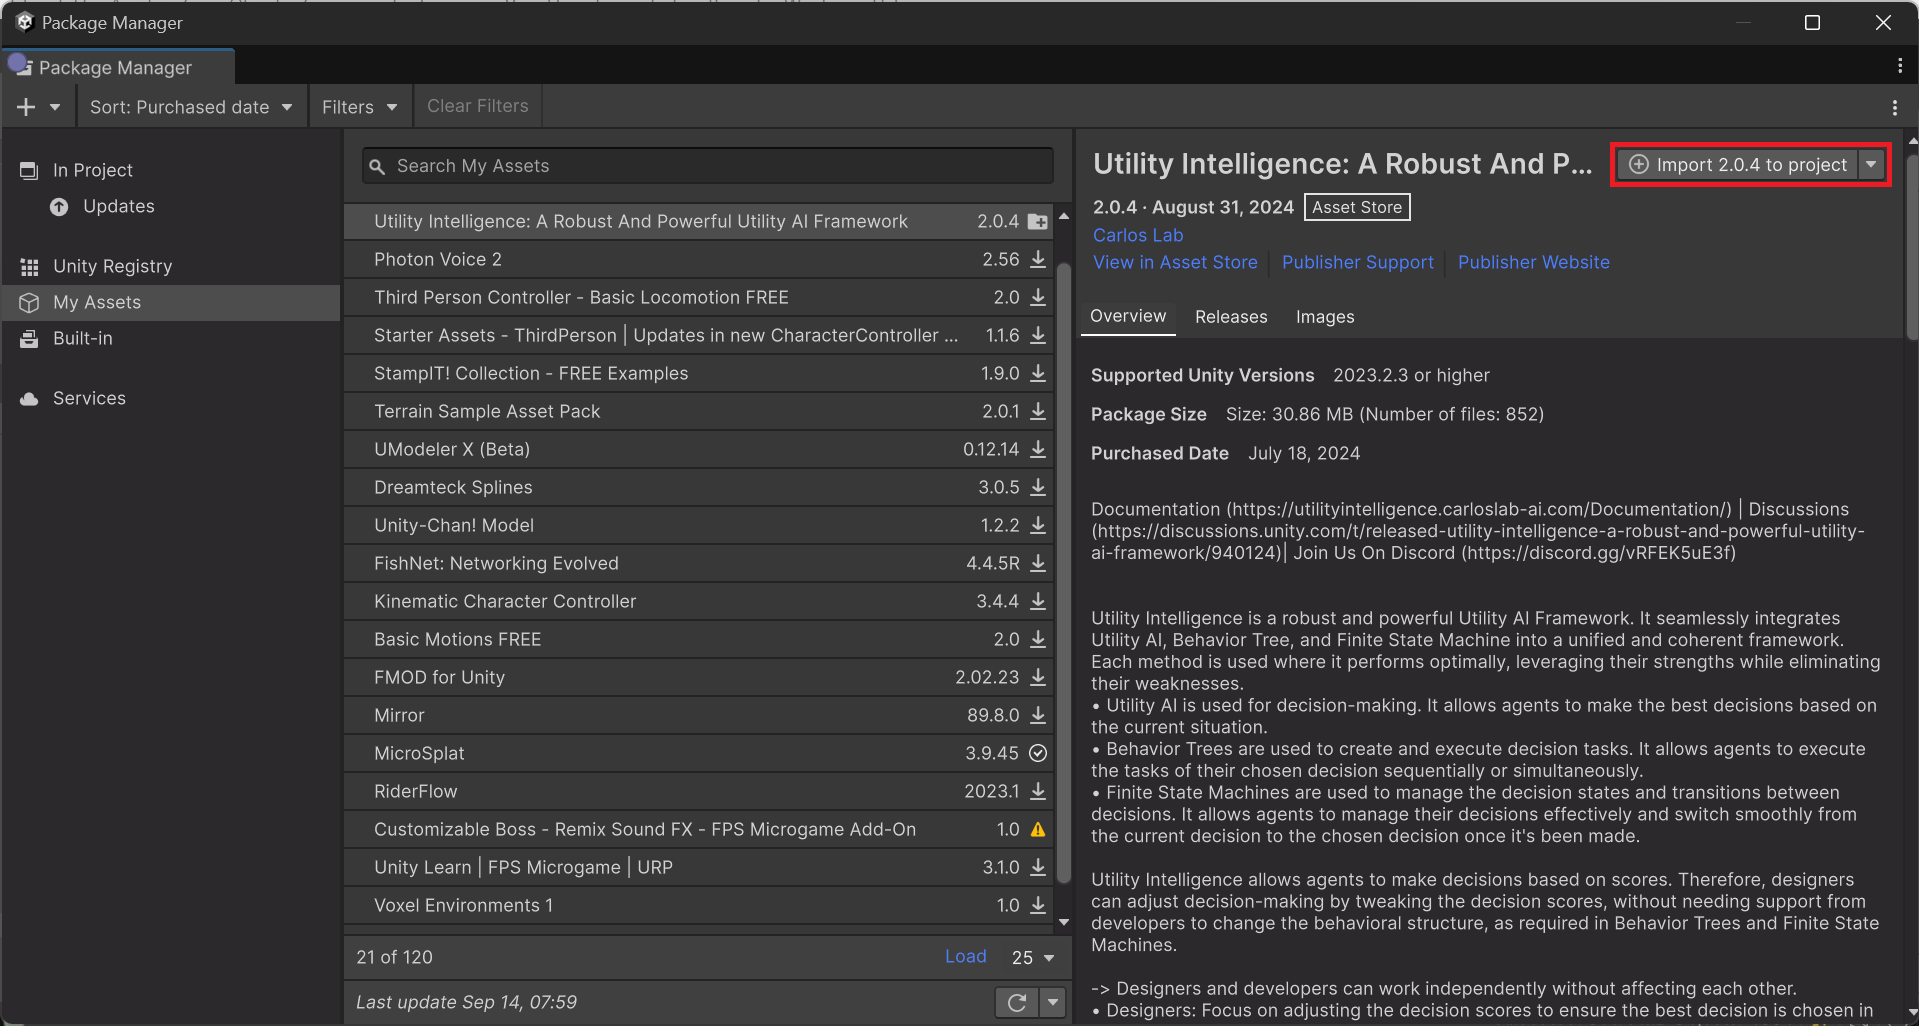Viewport: 1919px width, 1026px height.
Task: Click the details pane vertical scrollbar
Action: tap(1912, 245)
